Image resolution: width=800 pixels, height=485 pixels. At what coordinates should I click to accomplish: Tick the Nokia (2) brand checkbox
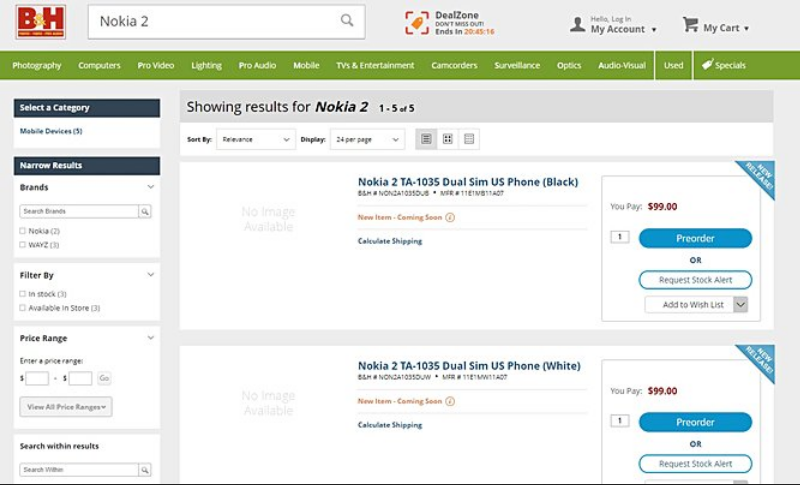tap(22, 231)
